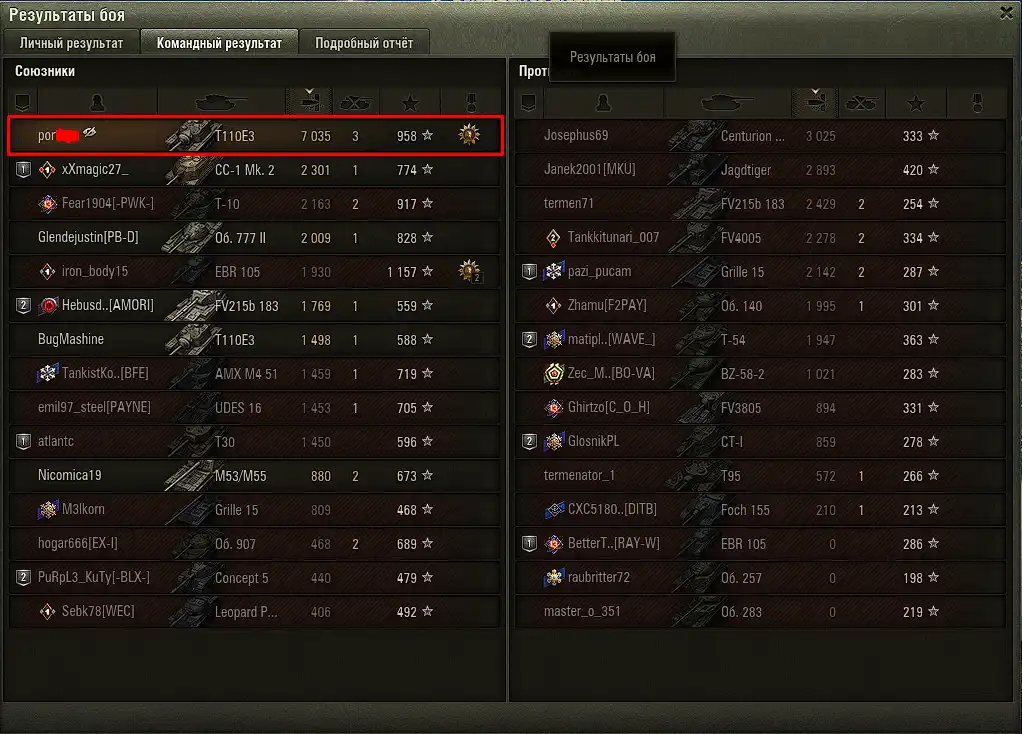Toggle the crossed-eye icon beside top player
Viewport: 1022px width, 734px height.
pyautogui.click(x=89, y=132)
